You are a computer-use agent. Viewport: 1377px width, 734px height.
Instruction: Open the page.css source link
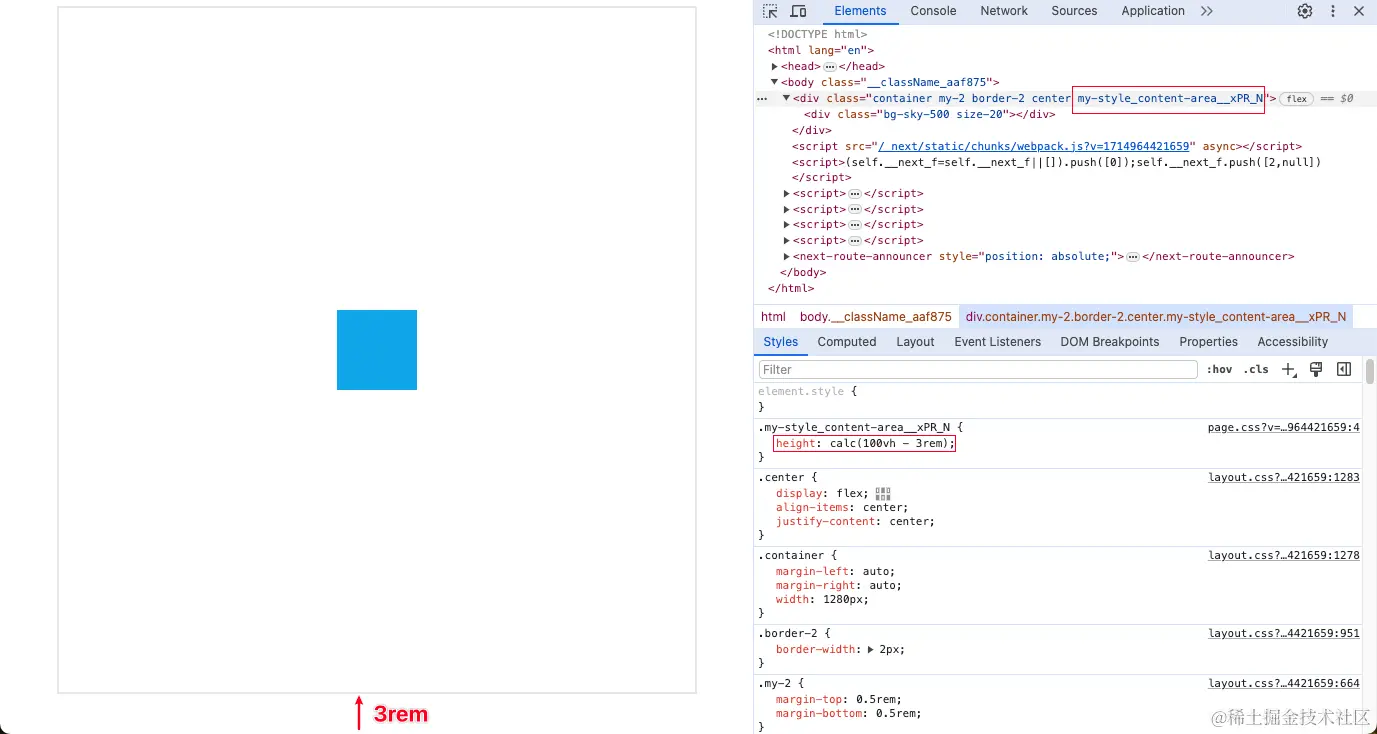pyautogui.click(x=1284, y=428)
